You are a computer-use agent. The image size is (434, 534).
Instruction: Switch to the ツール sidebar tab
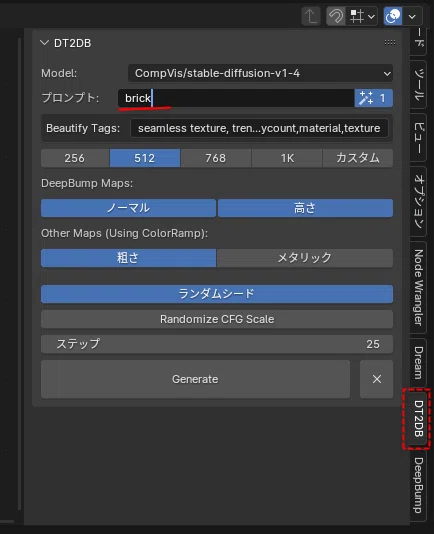(419, 84)
